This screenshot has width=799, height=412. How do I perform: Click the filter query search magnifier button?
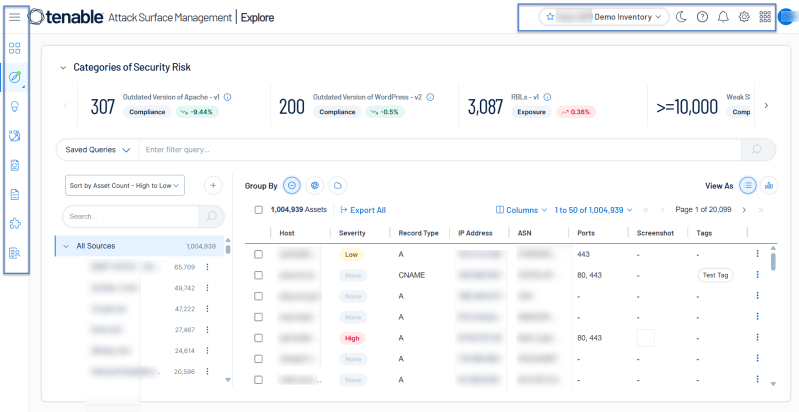coord(758,150)
